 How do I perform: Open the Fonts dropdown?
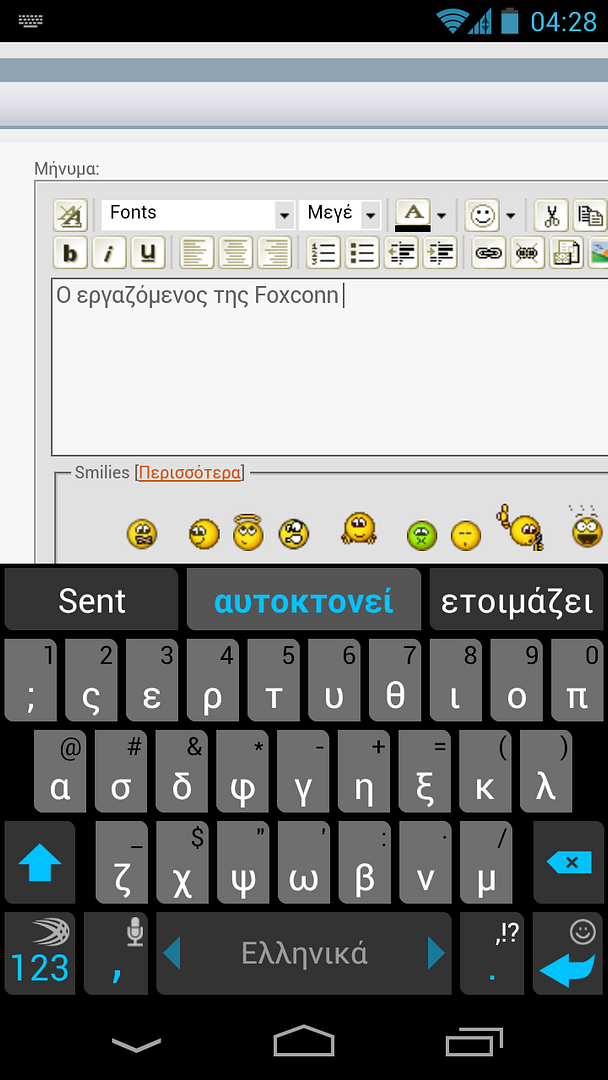(x=198, y=215)
